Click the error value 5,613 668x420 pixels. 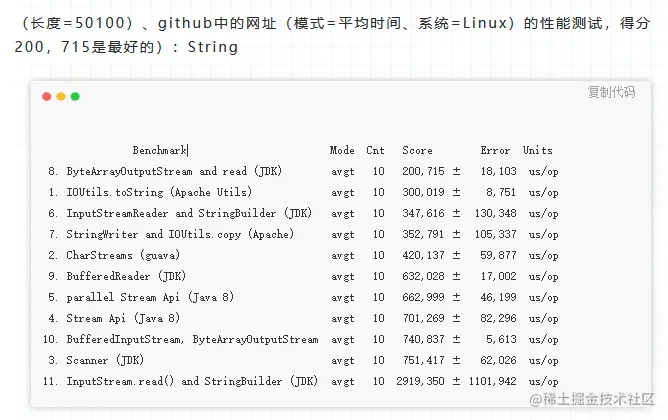tap(501, 339)
